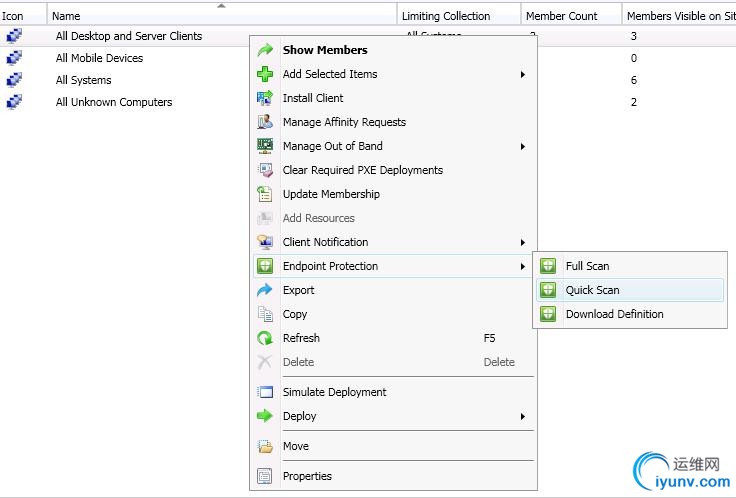Click the Update Membership icon
This screenshot has width=736, height=498.
point(265,194)
